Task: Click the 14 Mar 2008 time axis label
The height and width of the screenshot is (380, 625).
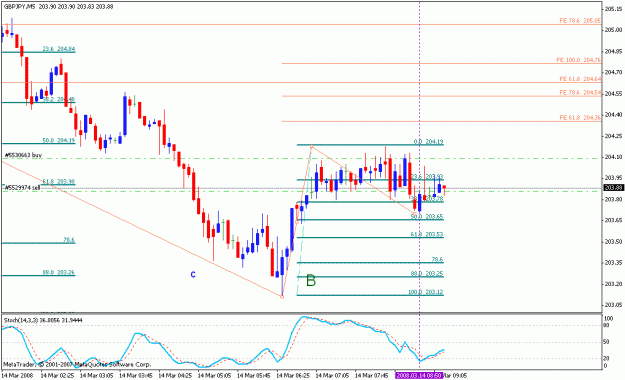Action: point(18,376)
